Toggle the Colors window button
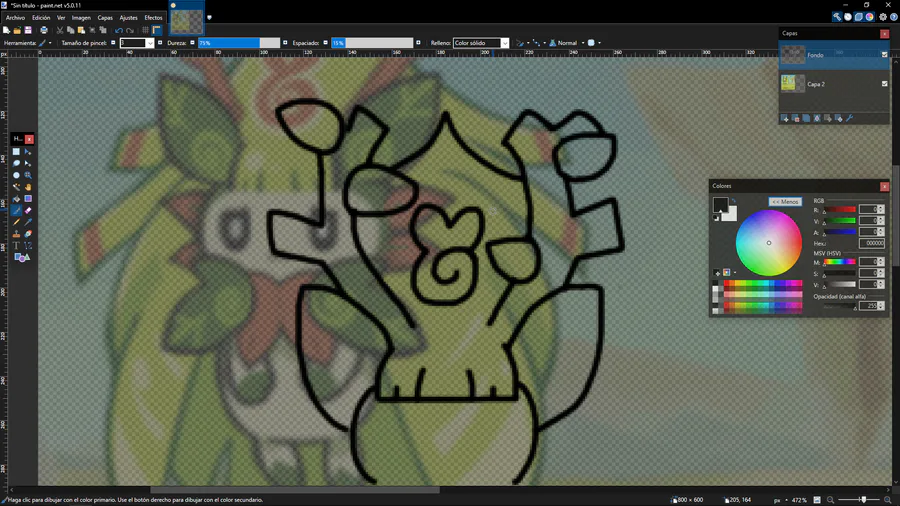 coord(870,17)
